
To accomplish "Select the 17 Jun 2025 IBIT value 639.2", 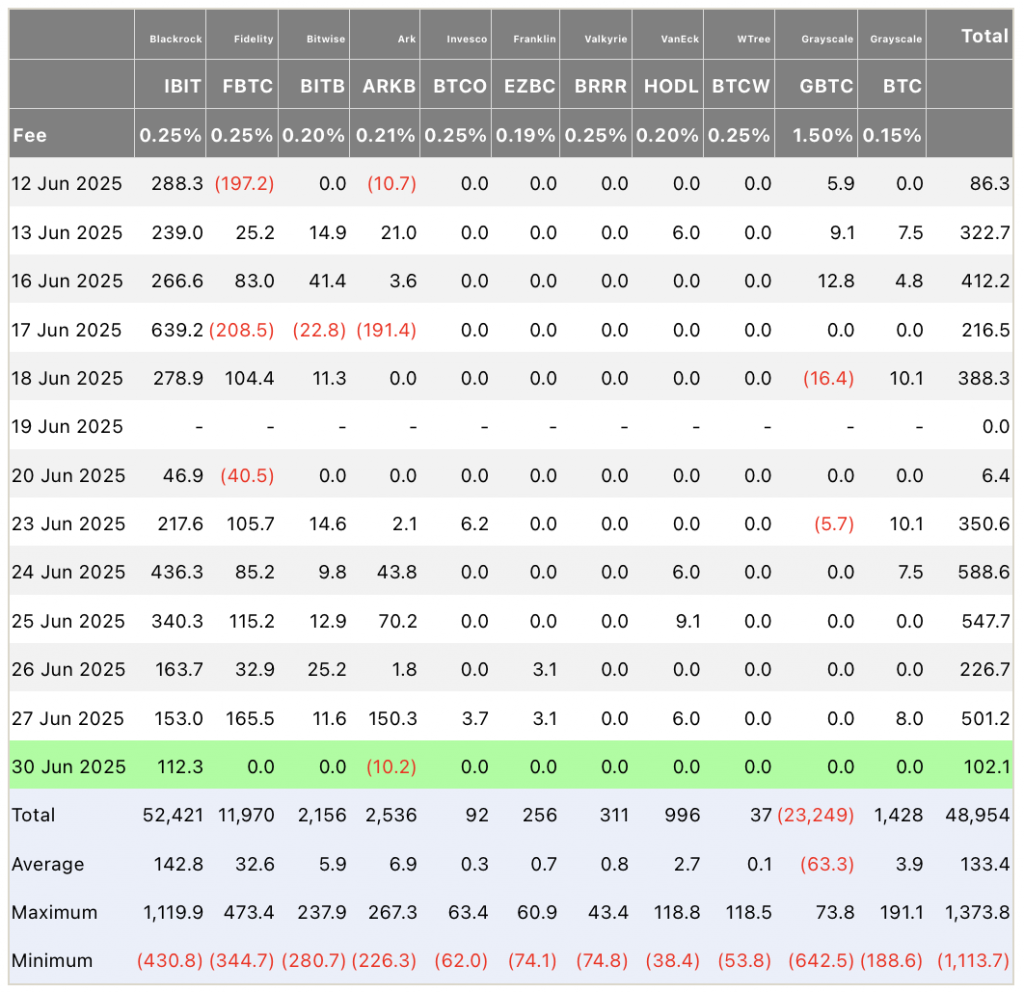I will (177, 330).
